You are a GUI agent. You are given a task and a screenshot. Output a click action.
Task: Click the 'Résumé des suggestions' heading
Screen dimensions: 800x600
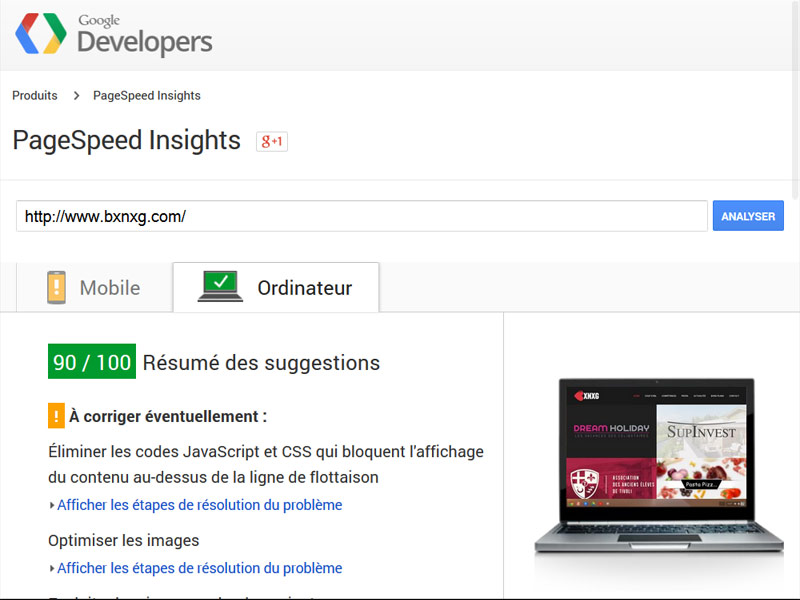pos(261,363)
